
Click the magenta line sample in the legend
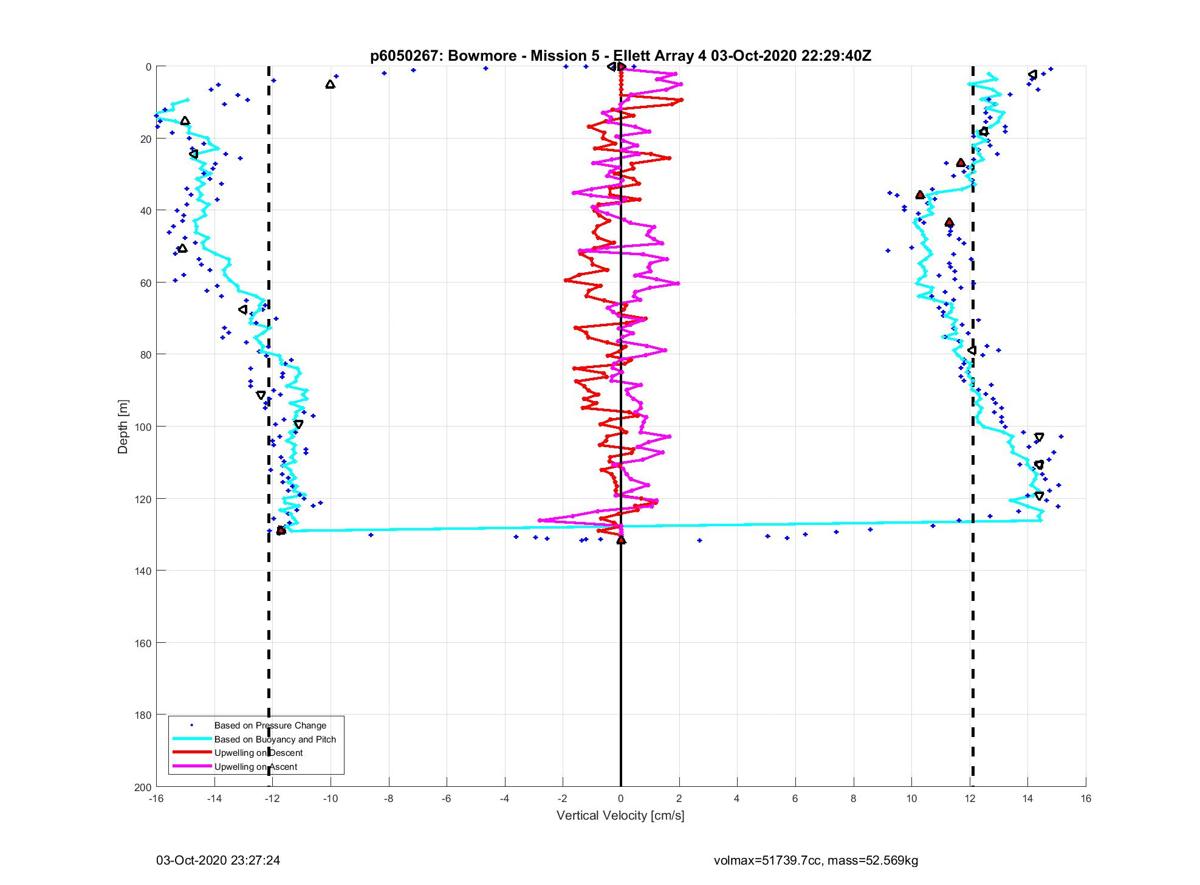coord(190,766)
